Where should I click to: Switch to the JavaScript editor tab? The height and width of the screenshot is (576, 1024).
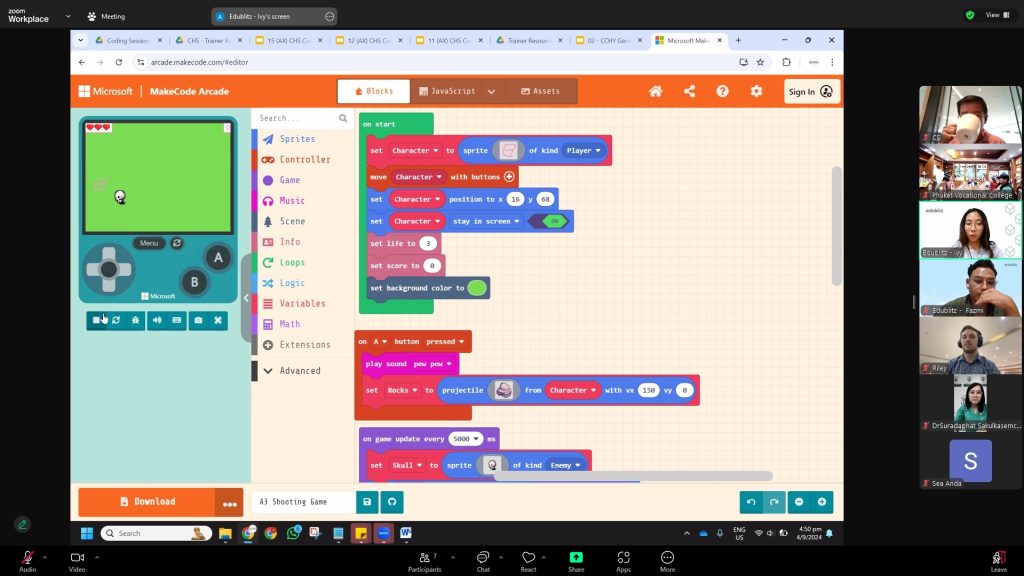click(x=447, y=91)
